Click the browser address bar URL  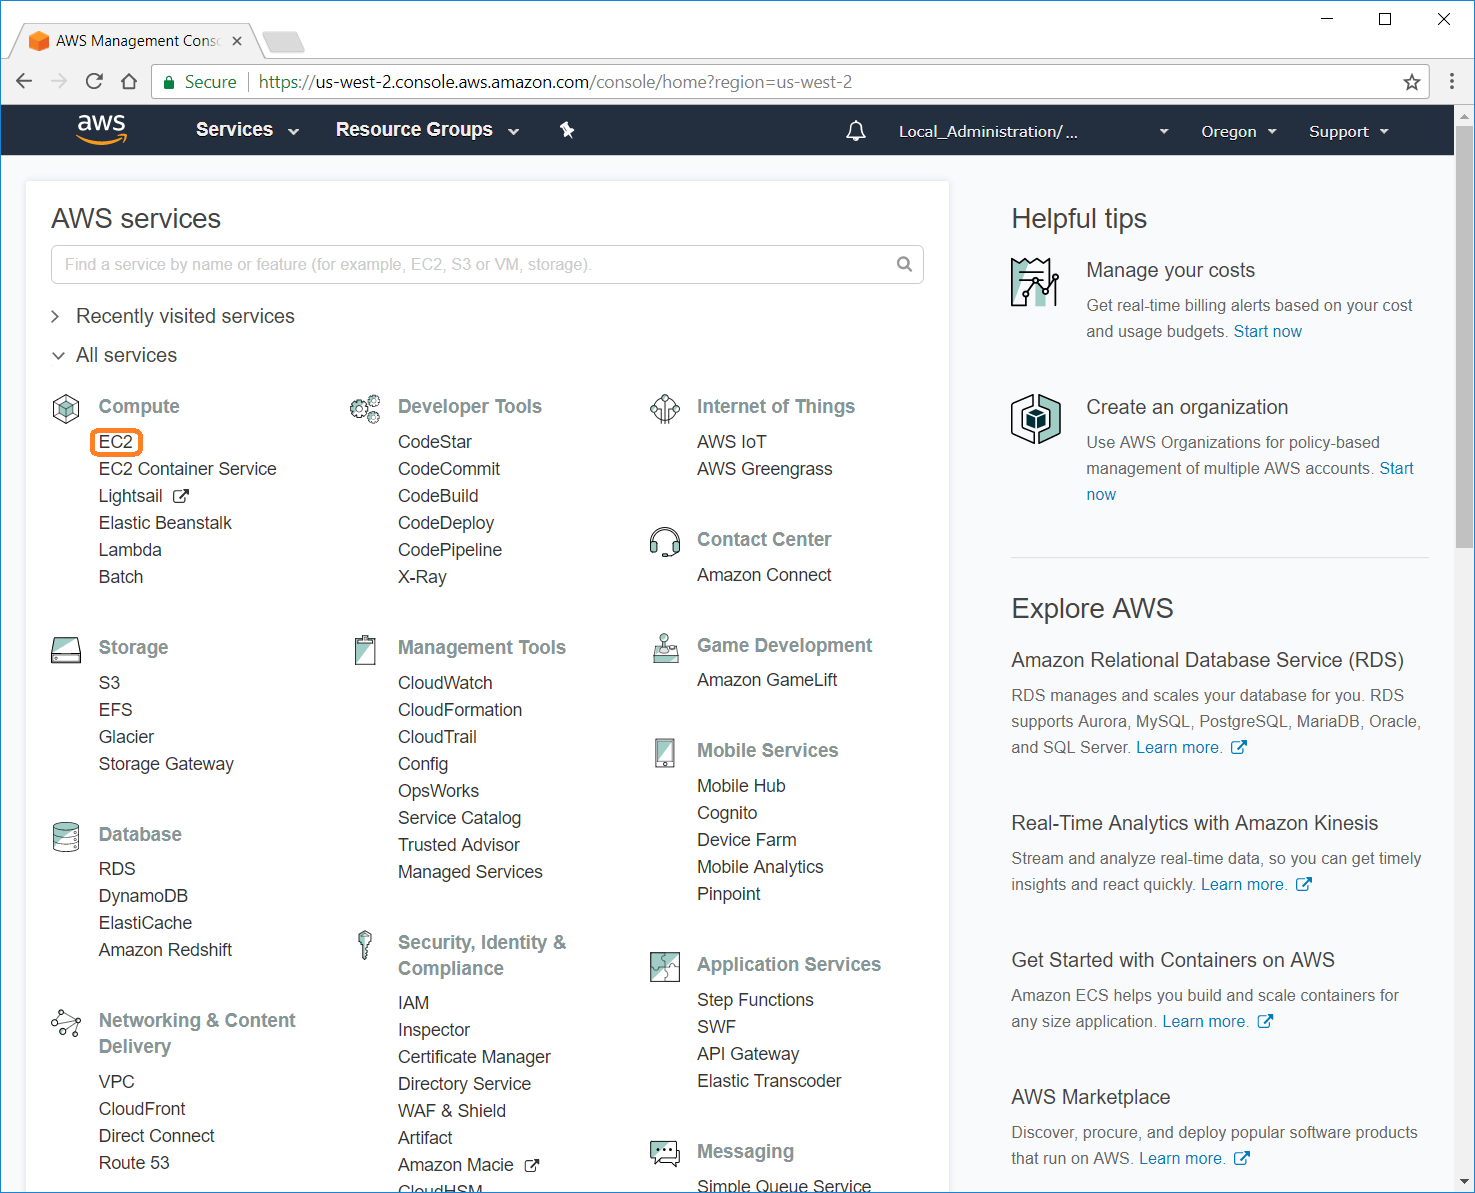click(555, 82)
